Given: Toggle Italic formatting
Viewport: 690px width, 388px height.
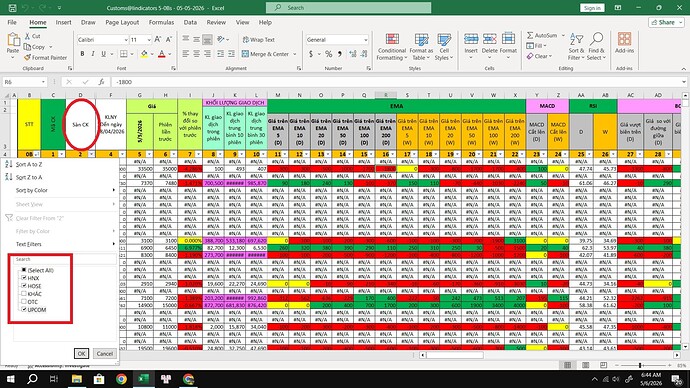Looking at the screenshot, I should pos(93,54).
